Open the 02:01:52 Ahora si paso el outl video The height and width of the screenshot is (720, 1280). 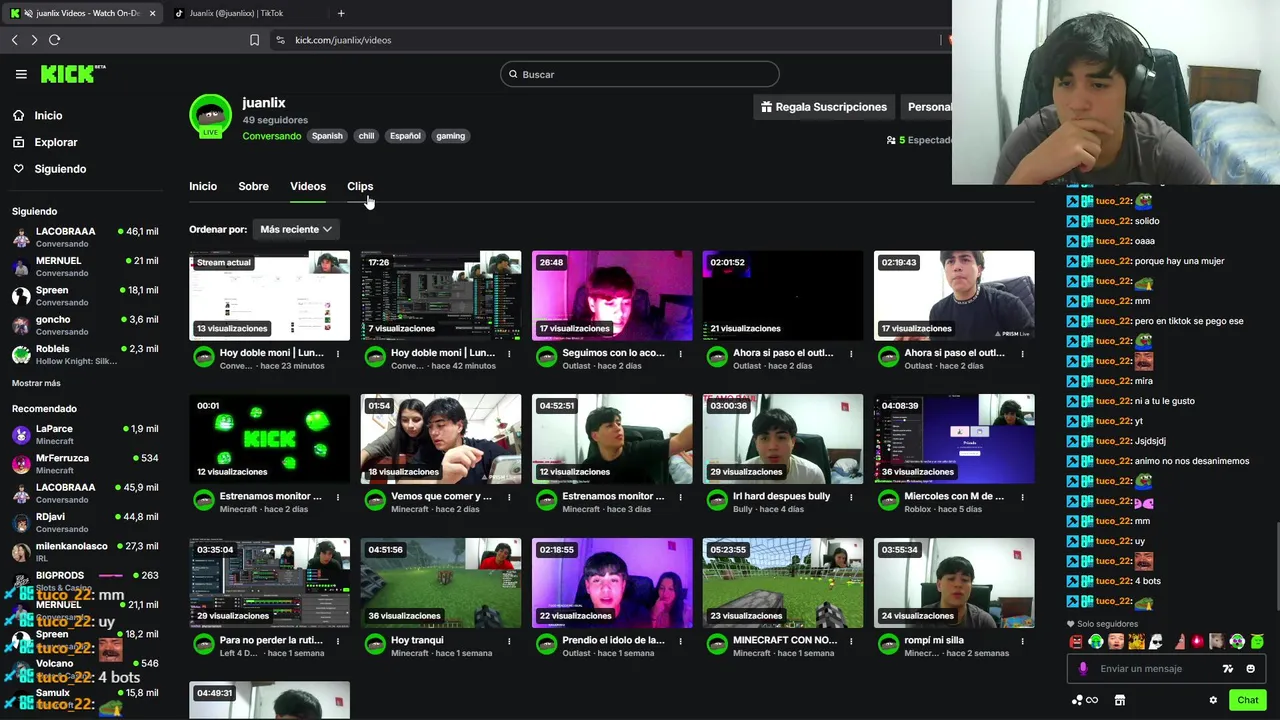tap(783, 295)
